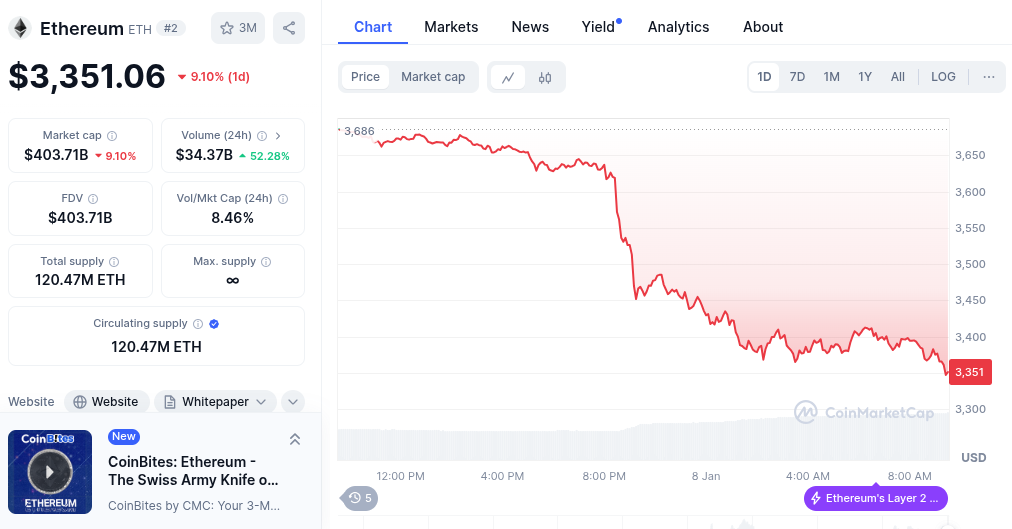Viewport: 1012px width, 529px height.
Task: Click Market cap info icon
Action: coord(112,136)
